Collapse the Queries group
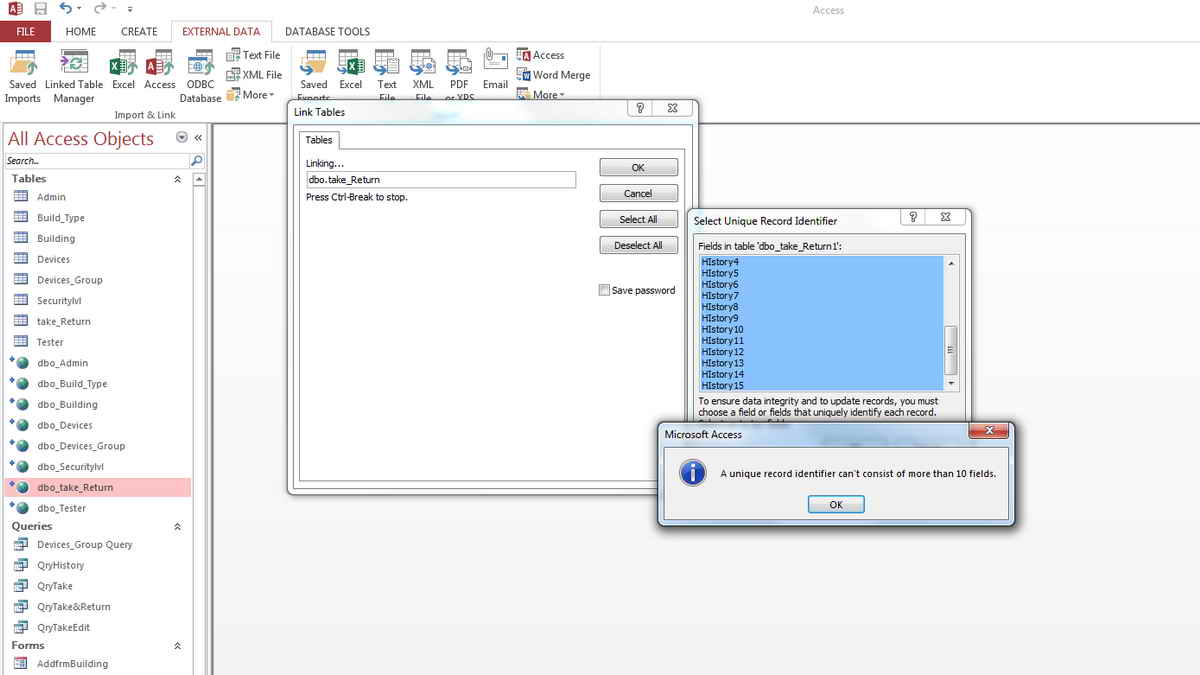 point(178,526)
